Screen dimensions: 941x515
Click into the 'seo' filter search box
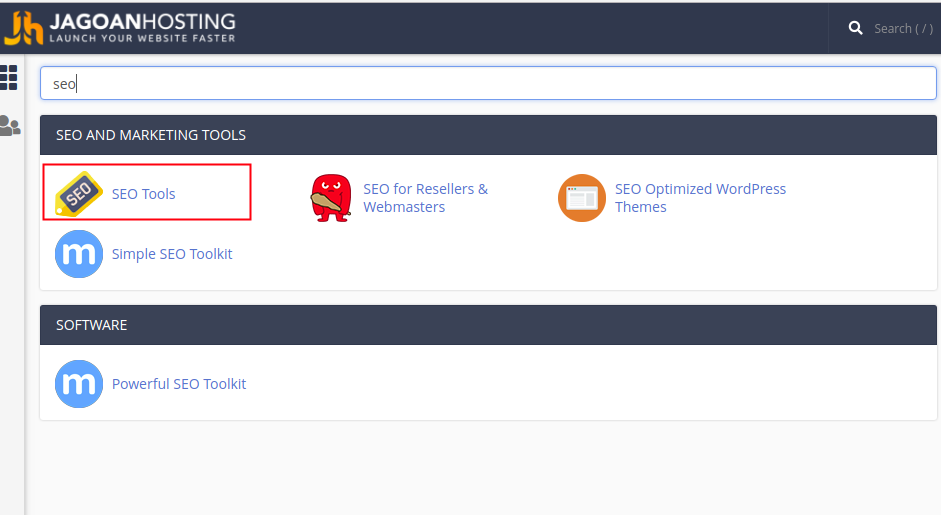click(488, 83)
